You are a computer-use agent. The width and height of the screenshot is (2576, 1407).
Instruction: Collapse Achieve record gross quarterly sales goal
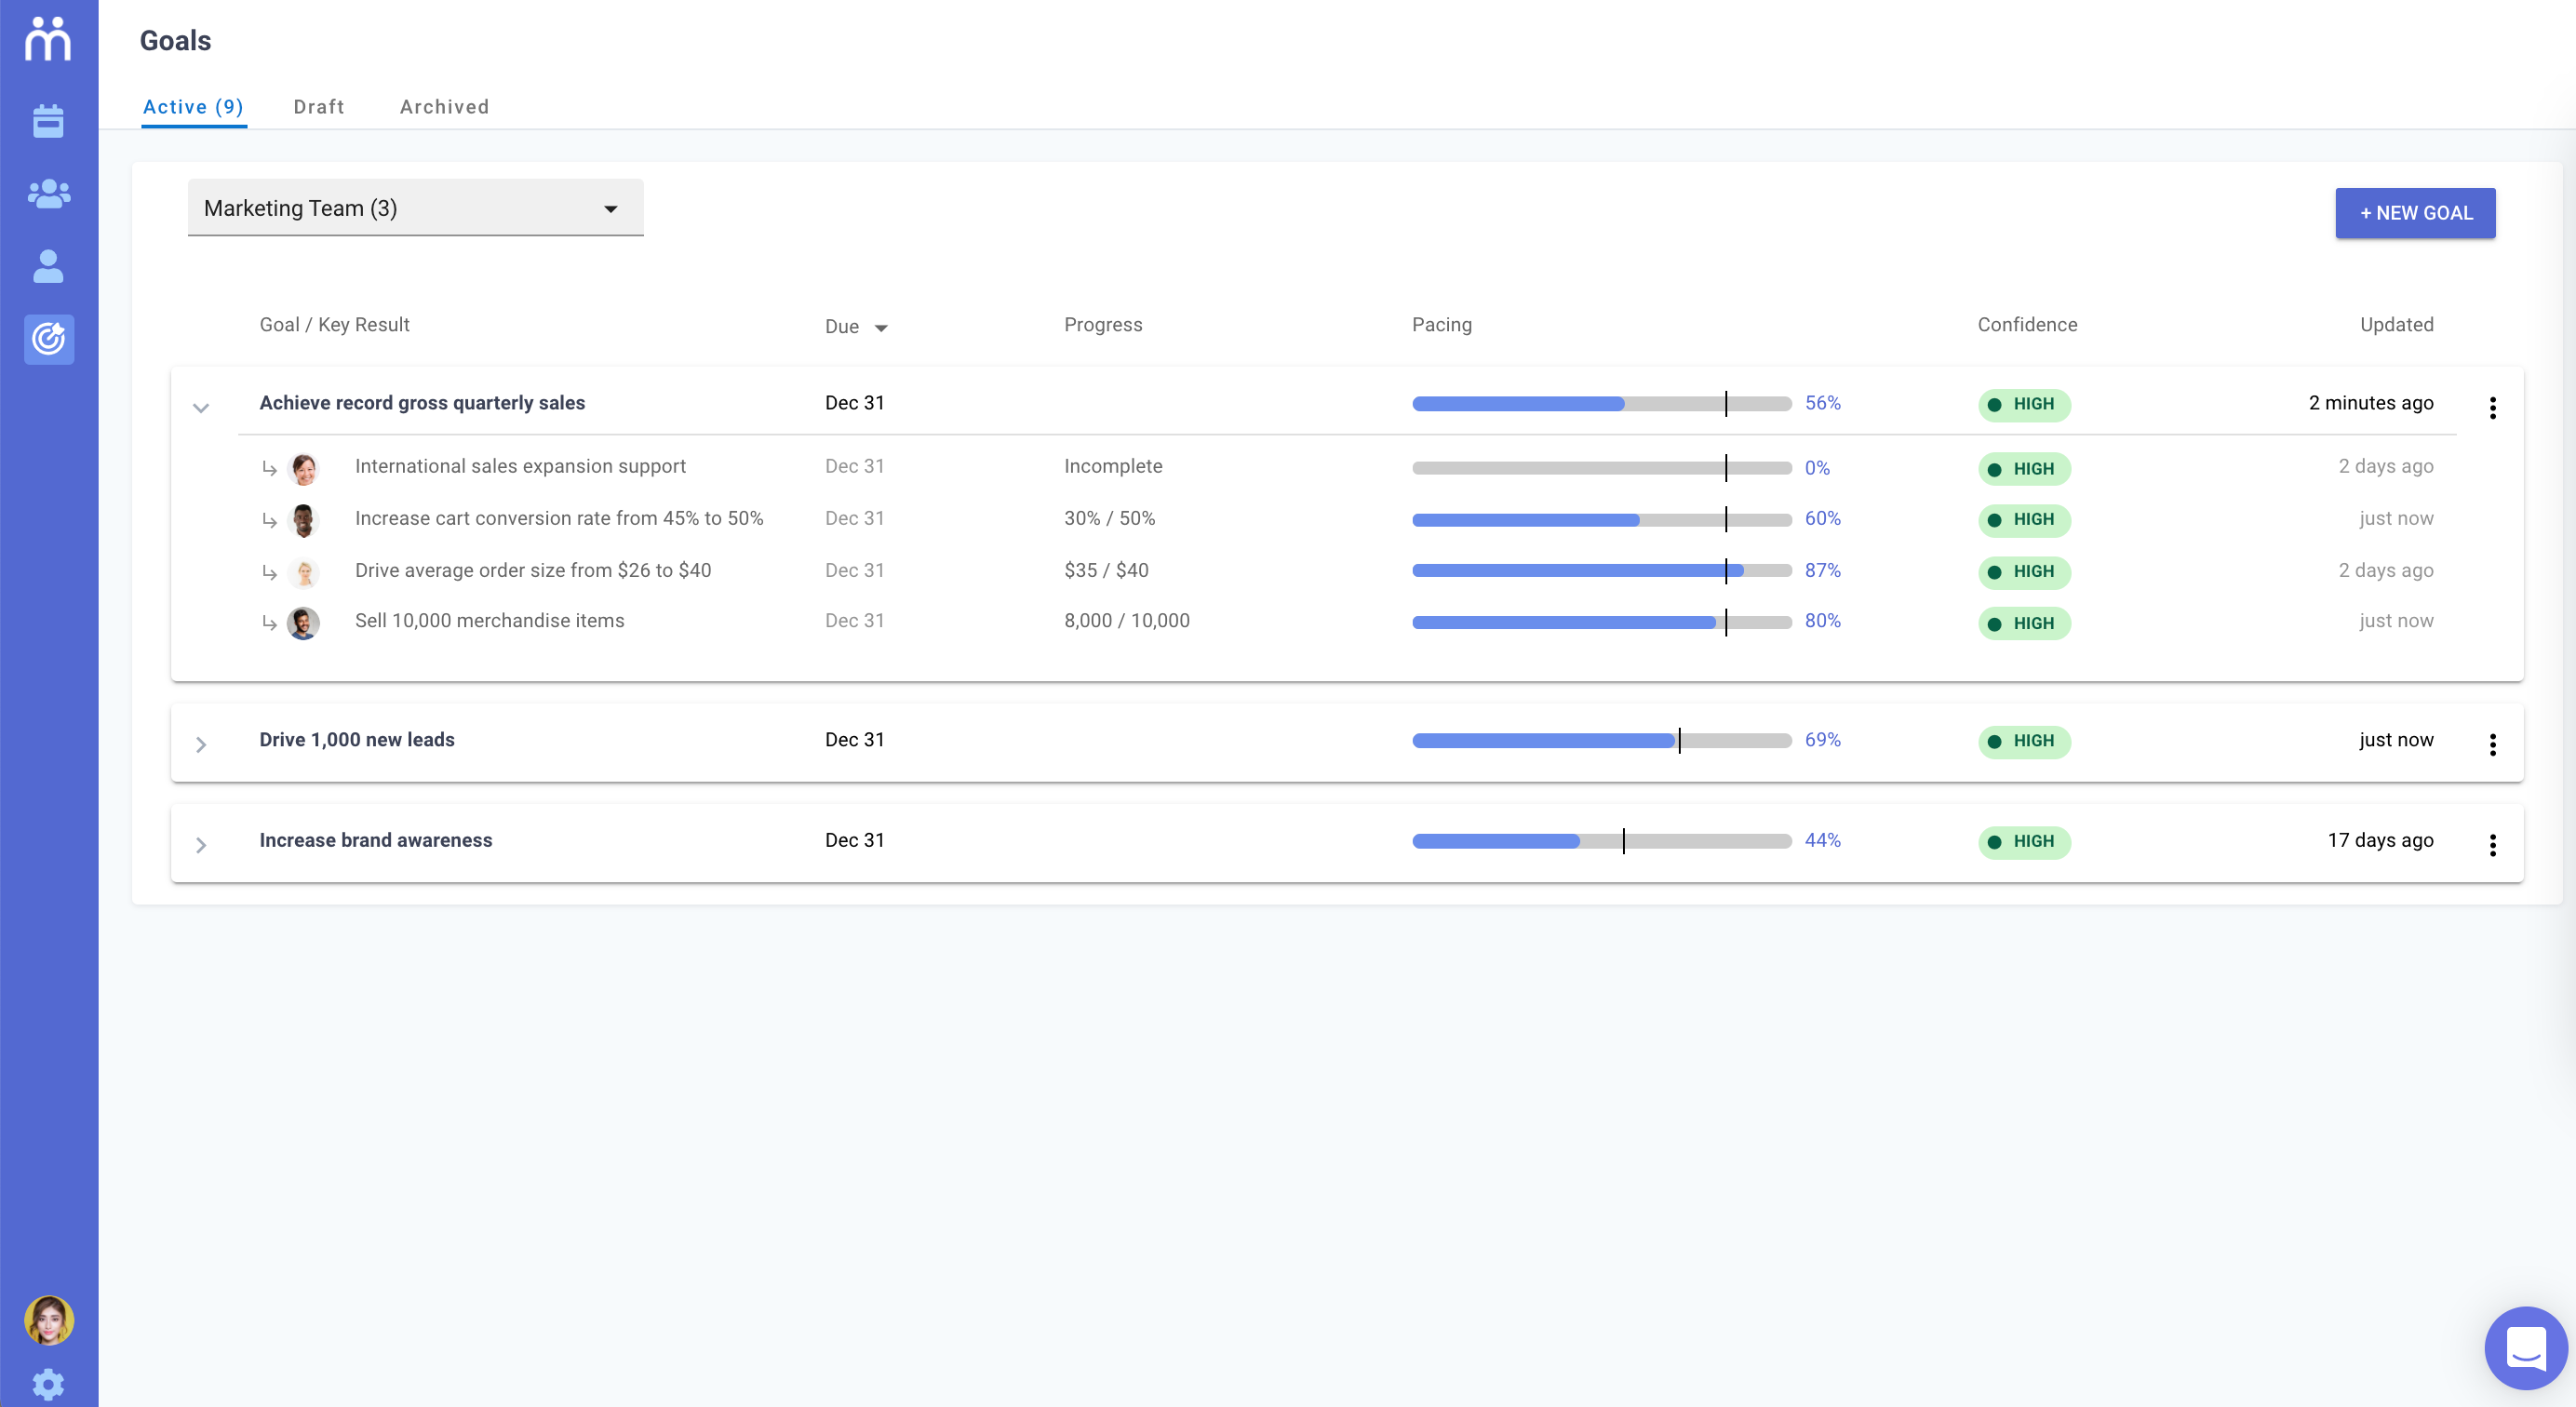201,407
